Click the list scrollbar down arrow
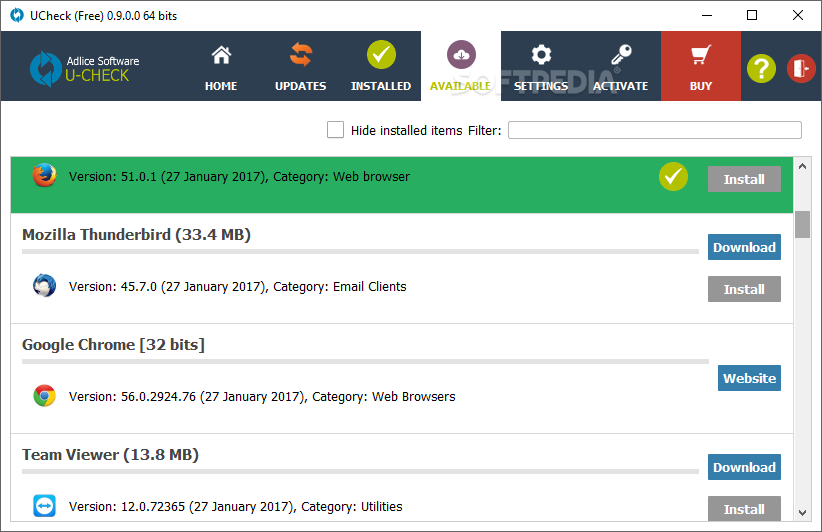 point(802,513)
